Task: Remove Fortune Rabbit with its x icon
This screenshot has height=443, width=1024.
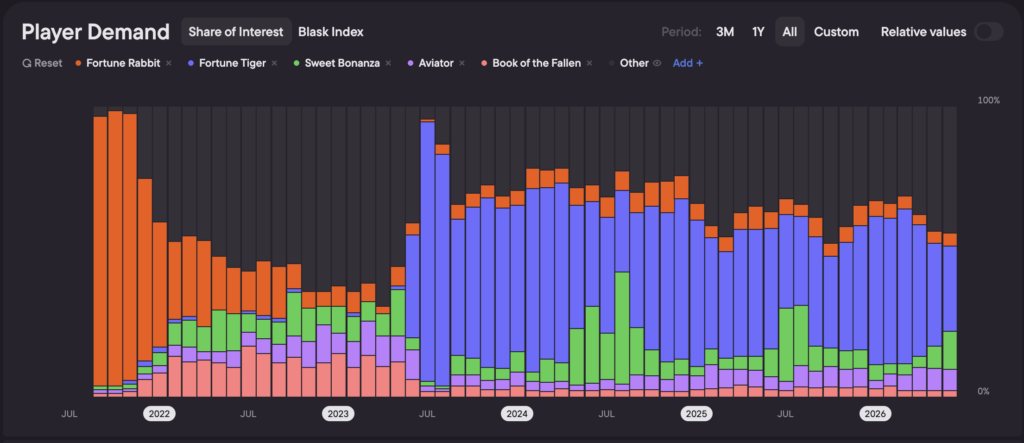Action: (168, 63)
